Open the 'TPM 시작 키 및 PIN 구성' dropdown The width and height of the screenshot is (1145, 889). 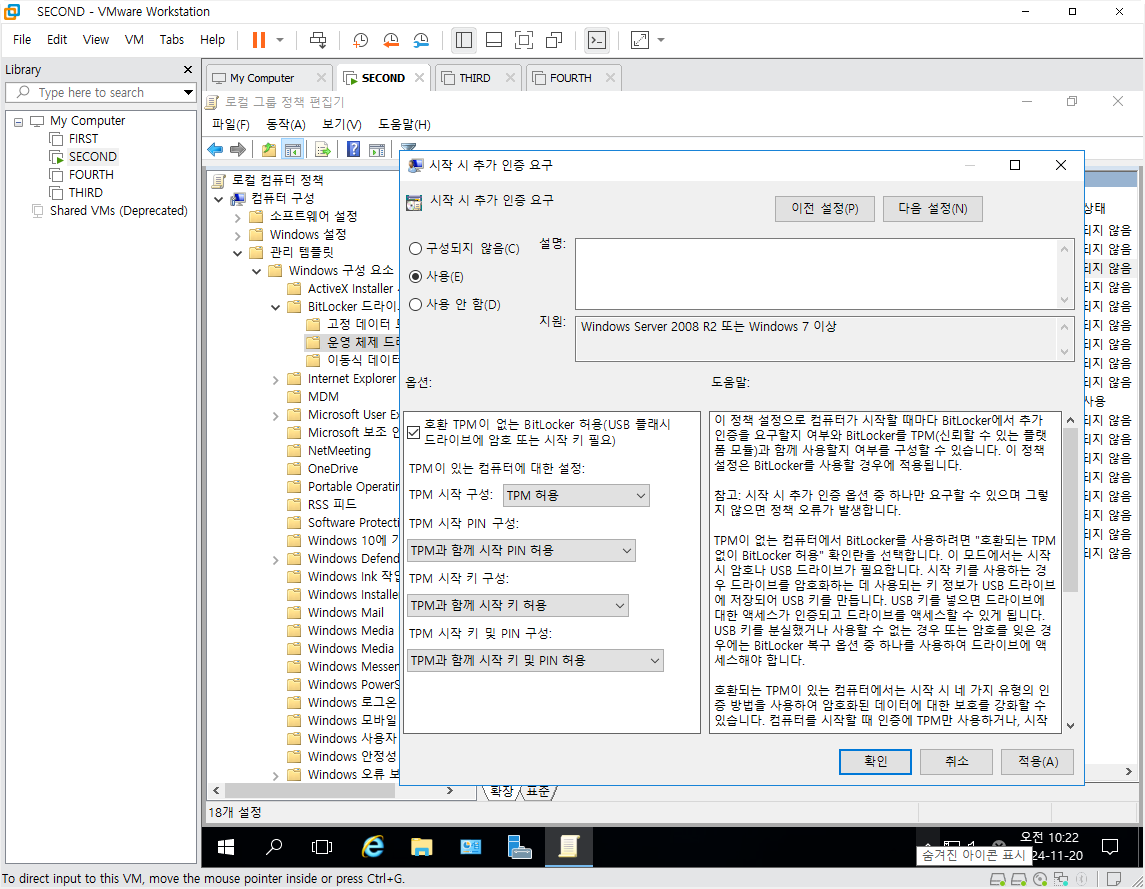pos(535,660)
